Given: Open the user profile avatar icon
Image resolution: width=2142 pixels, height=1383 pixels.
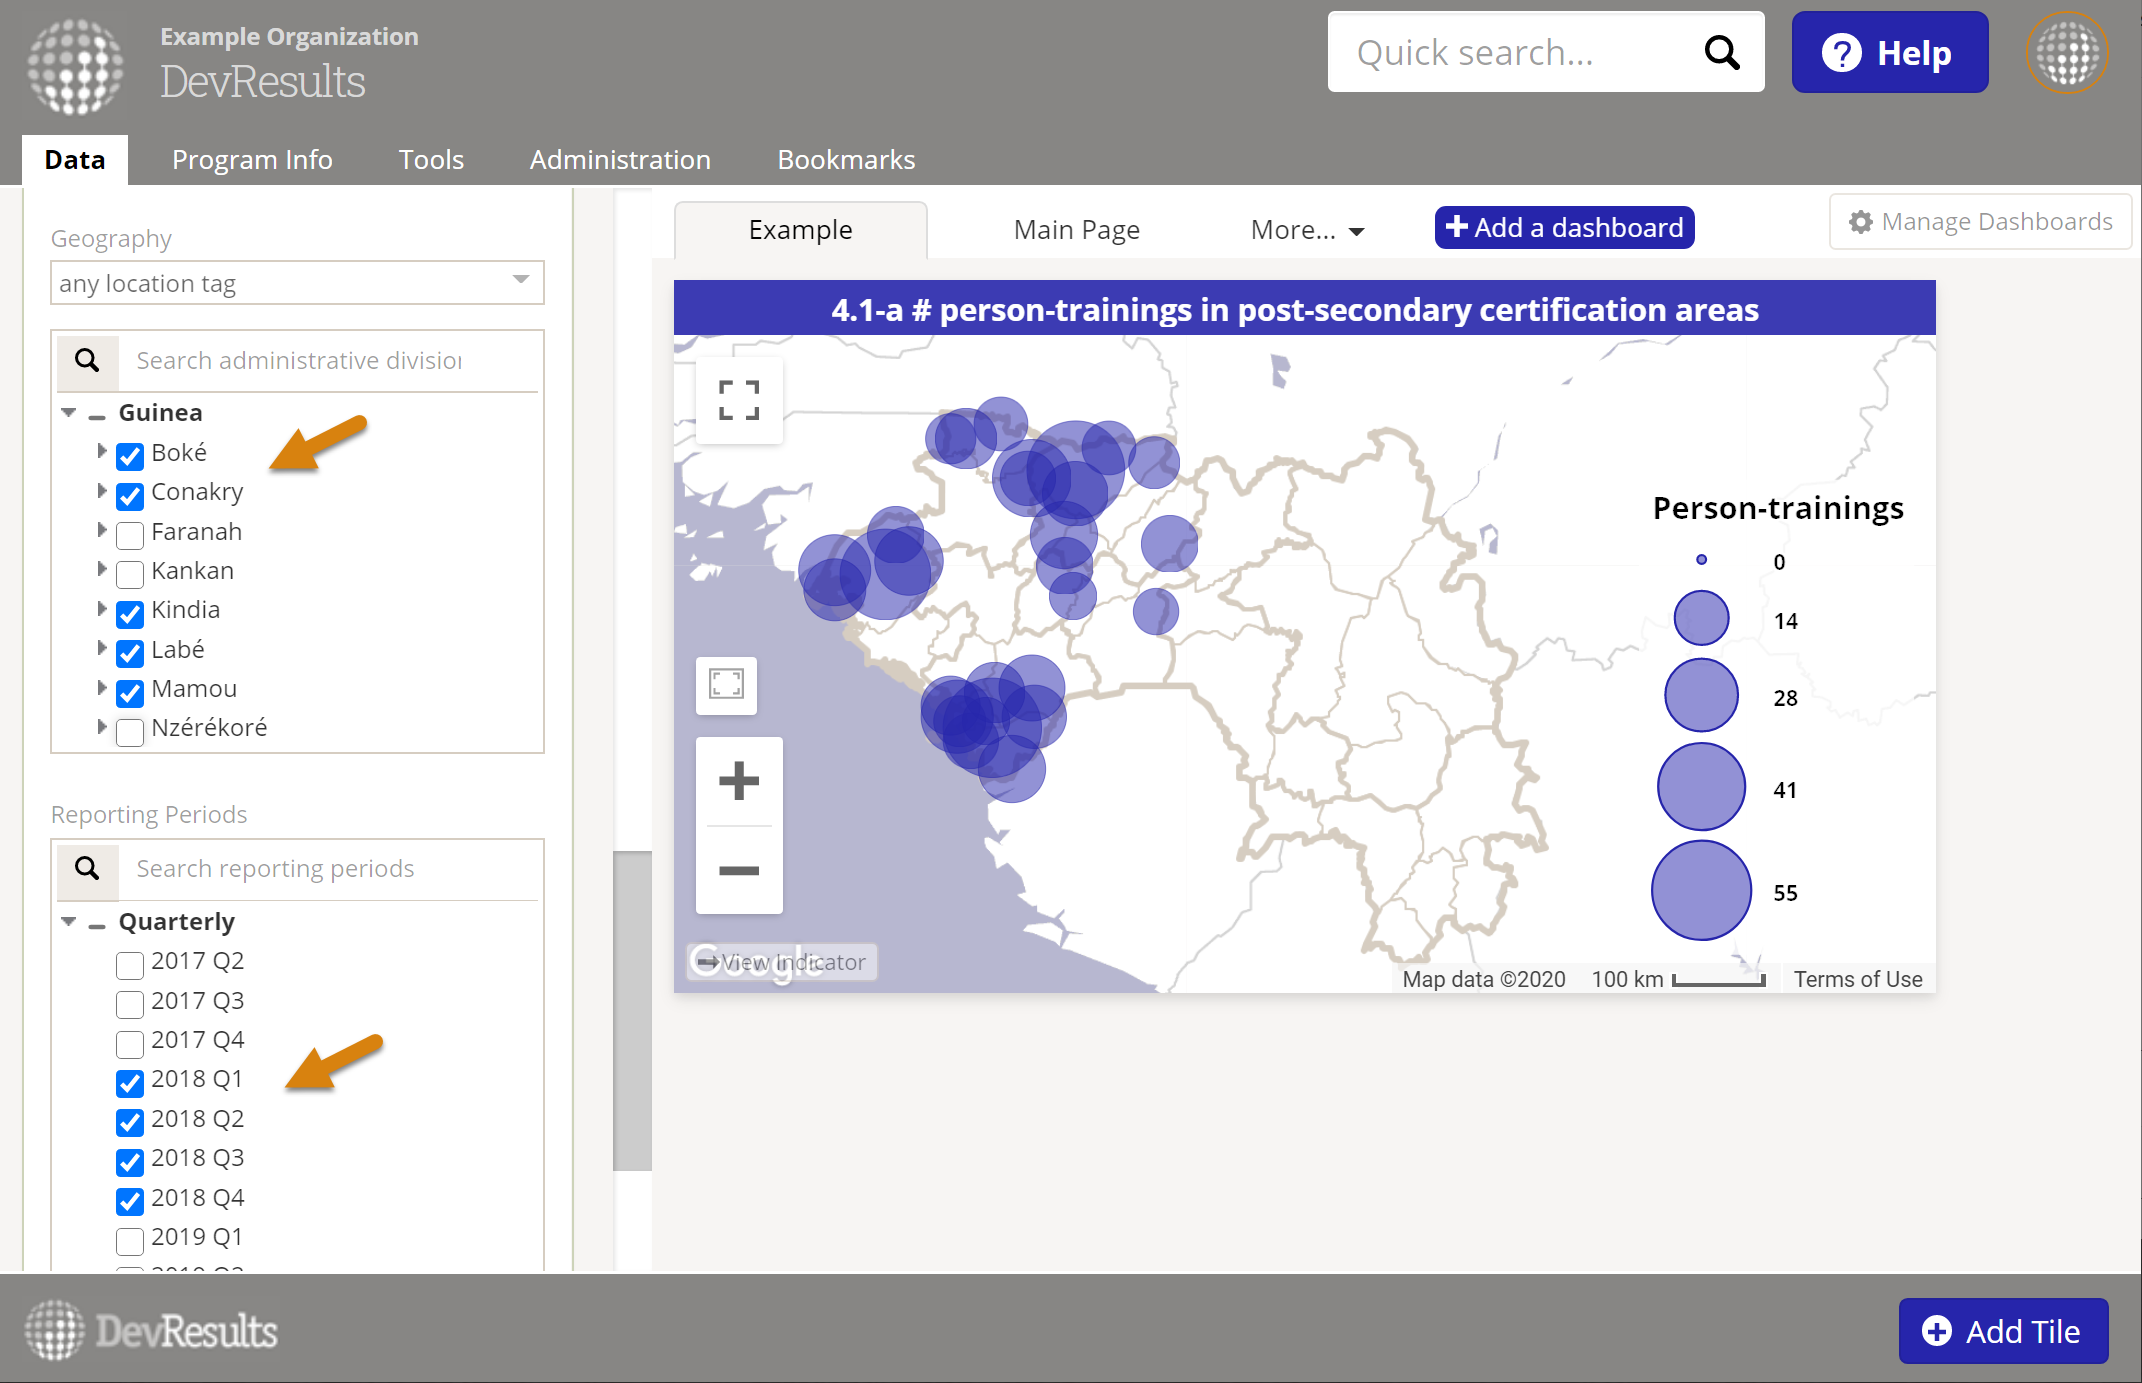Looking at the screenshot, I should coord(2066,52).
